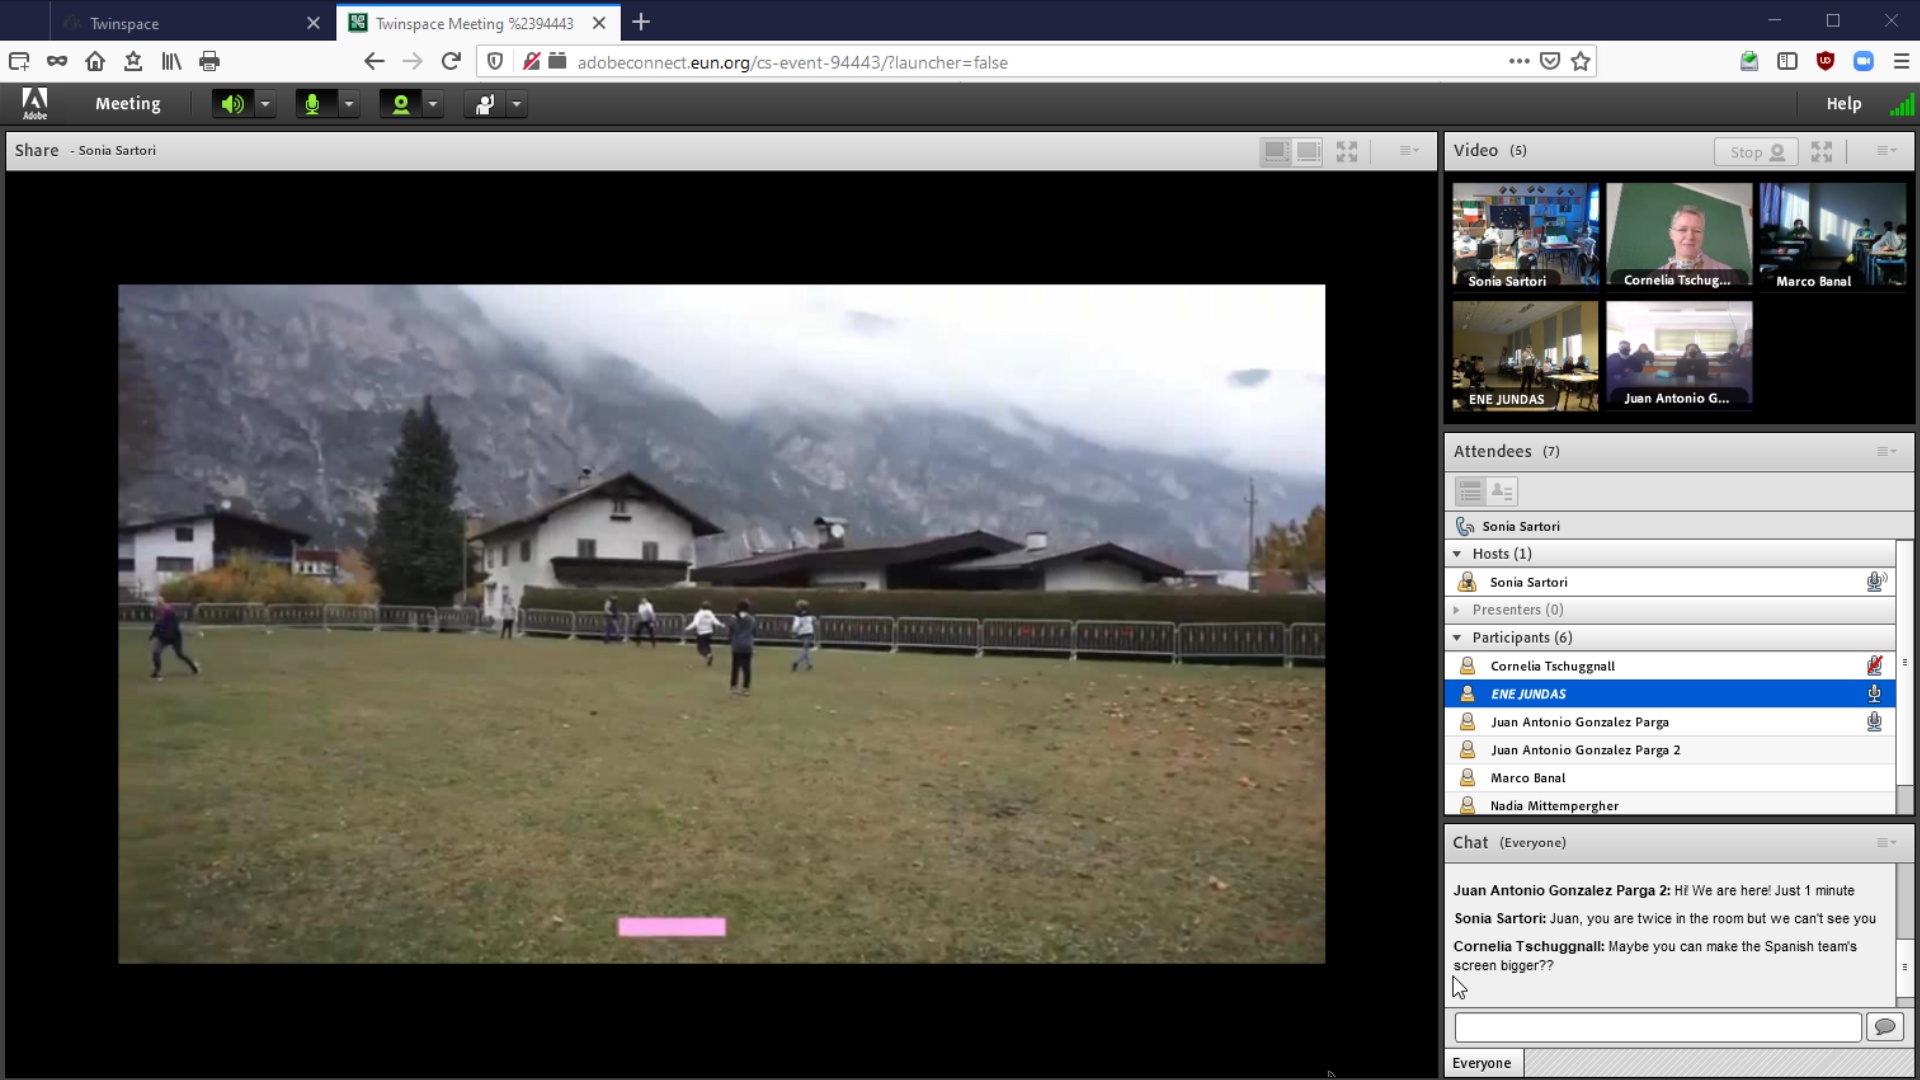Click the send chat message icon
1920x1080 pixels.
[x=1885, y=1027]
